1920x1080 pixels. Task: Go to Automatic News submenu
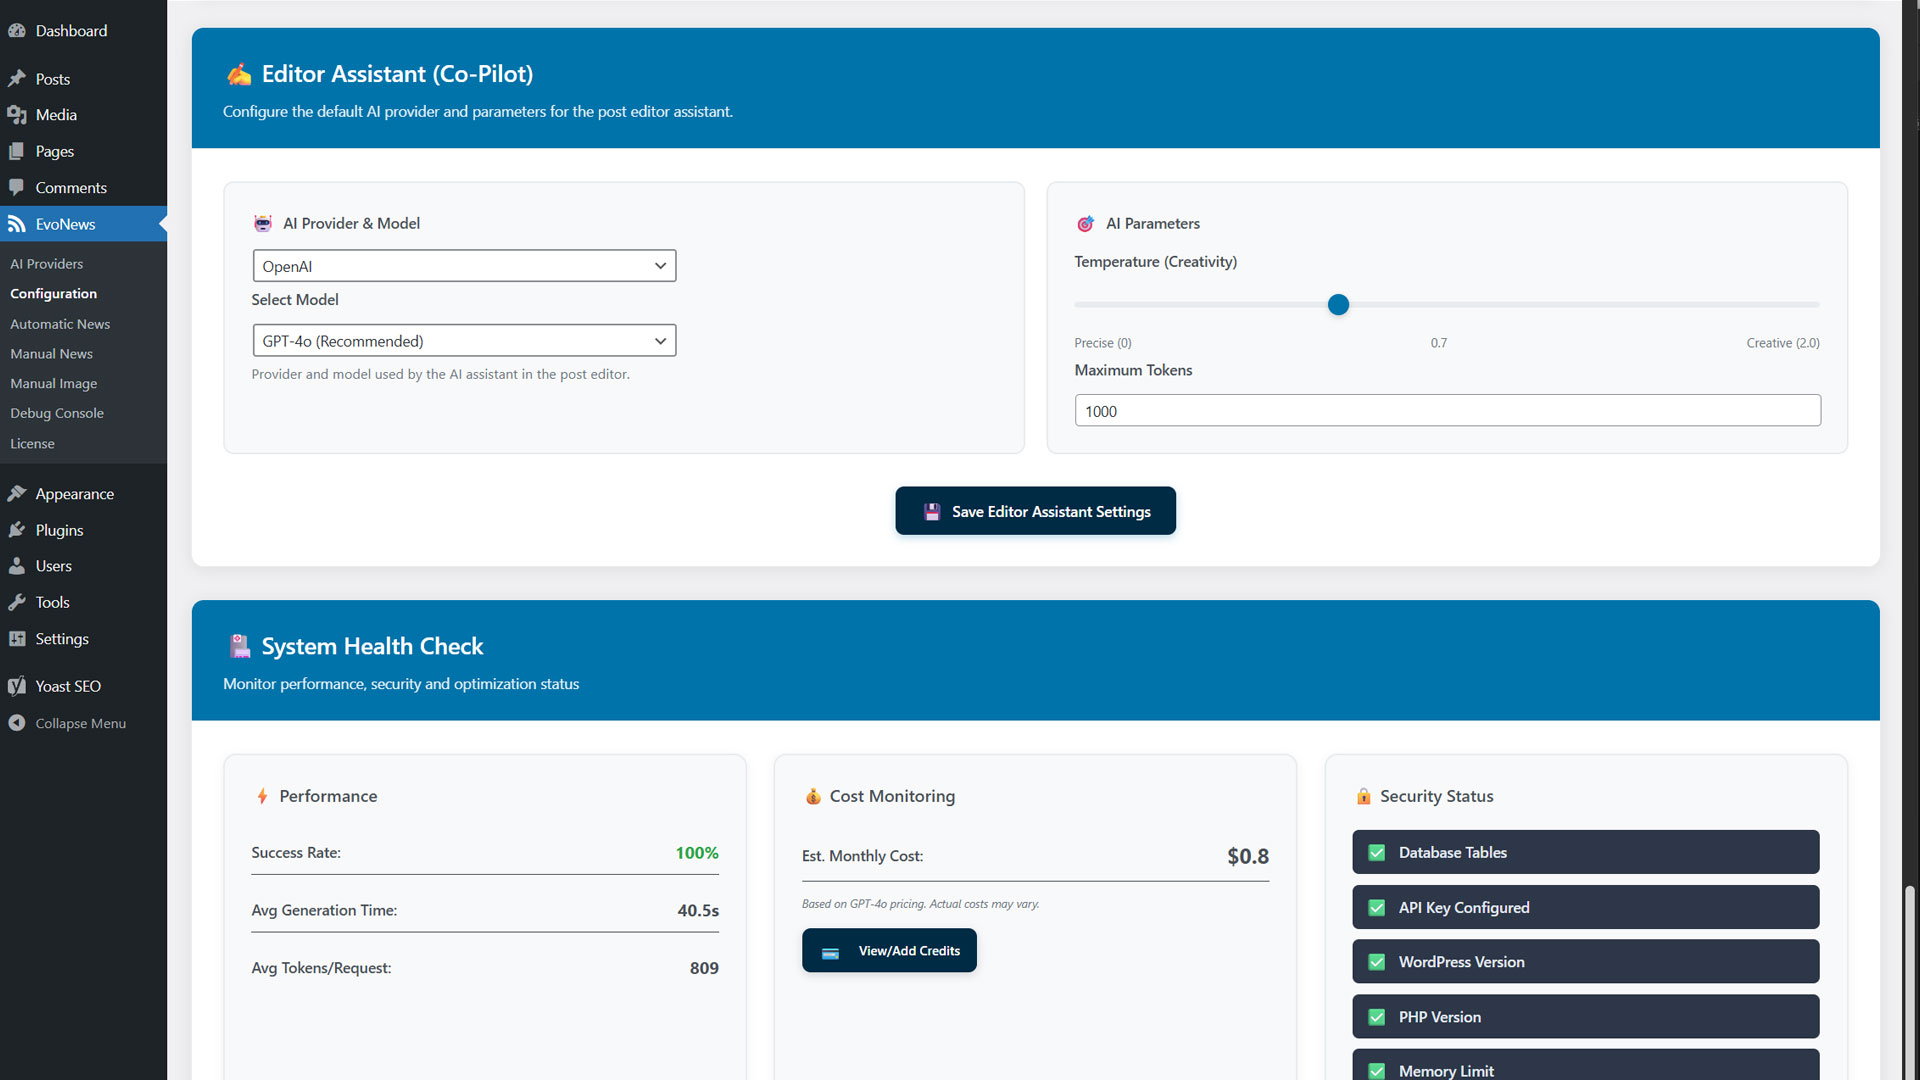(x=60, y=324)
